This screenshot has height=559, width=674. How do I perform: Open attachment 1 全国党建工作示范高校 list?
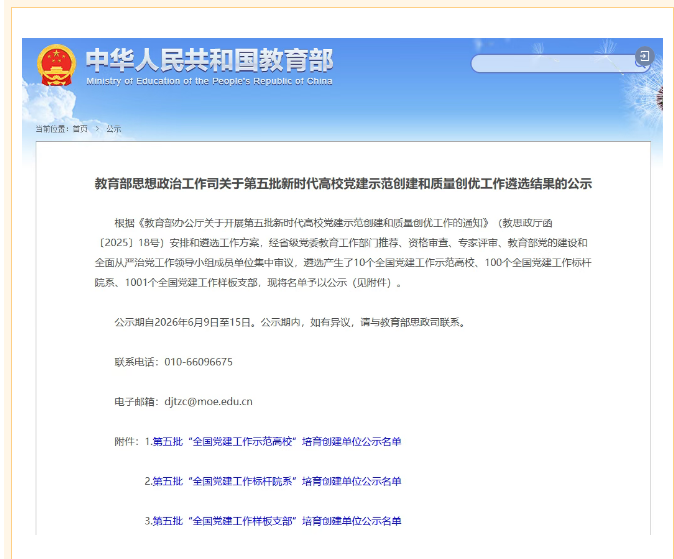(x=277, y=442)
